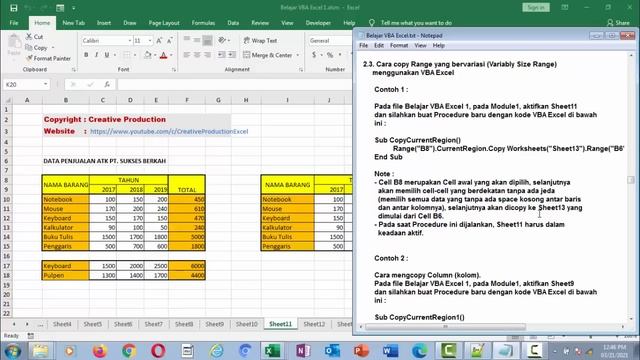Decrease font size with the smaller A
Screen dimensions: 640x360
pyautogui.click(x=170, y=40)
